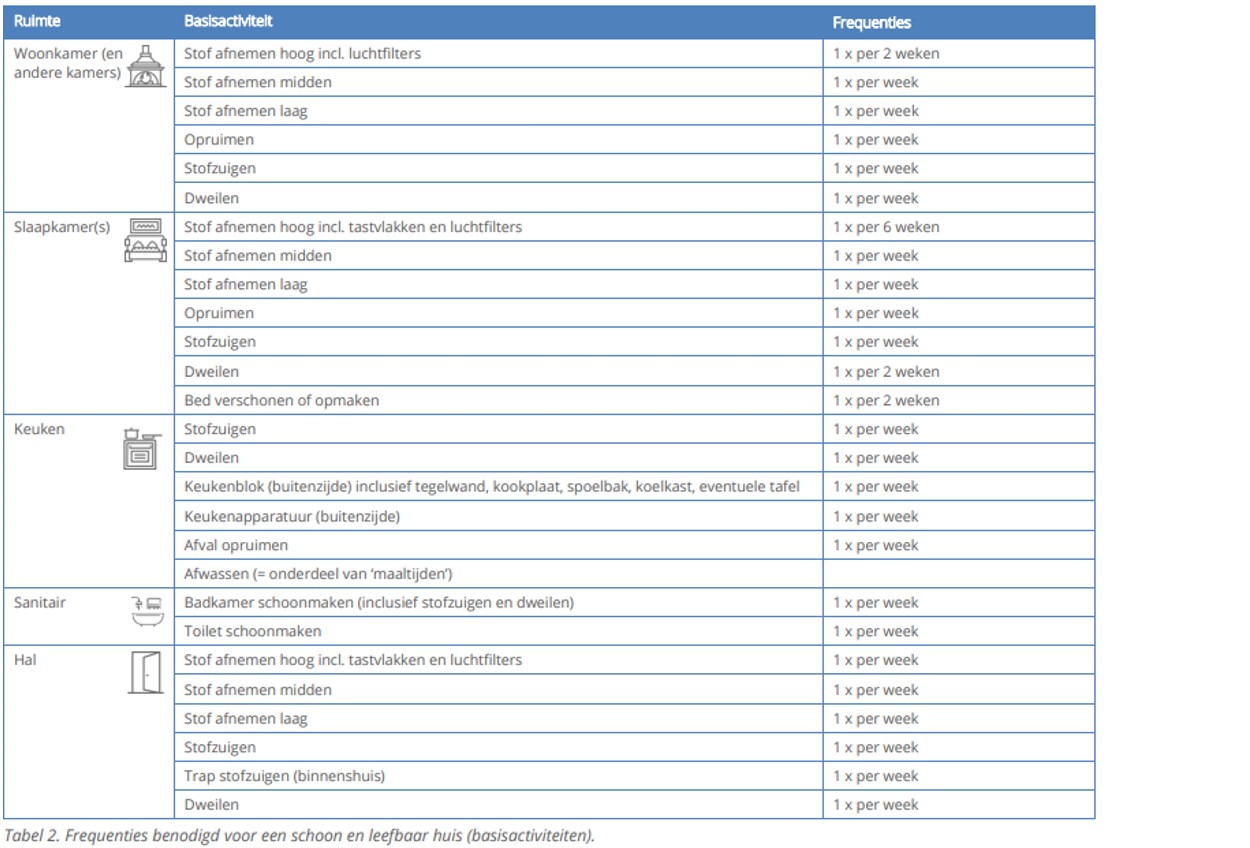Viewport: 1250px width, 848px height.
Task: Click 'Keukenapparatuur (buitenzijde)' cell
Action: 500,516
